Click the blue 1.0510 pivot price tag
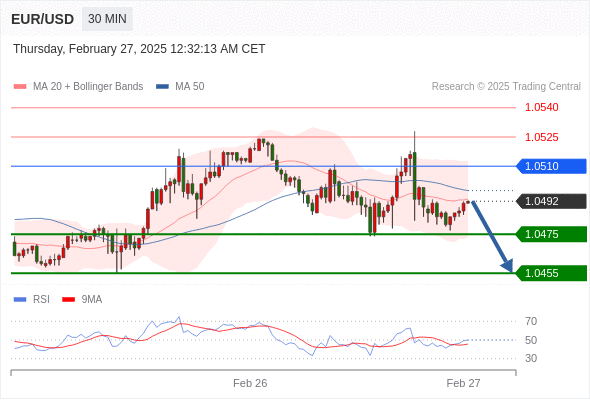The height and width of the screenshot is (400, 590). 551,166
